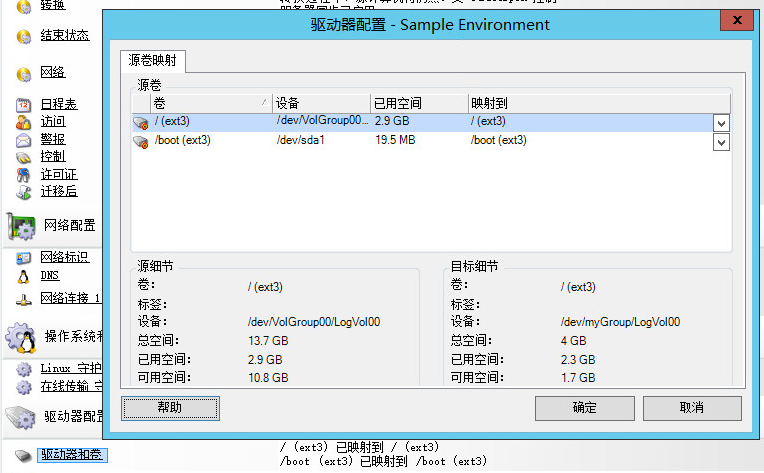Image resolution: width=764 pixels, height=473 pixels.
Task: Cancel the dialog with 取消 button
Action: pos(692,408)
